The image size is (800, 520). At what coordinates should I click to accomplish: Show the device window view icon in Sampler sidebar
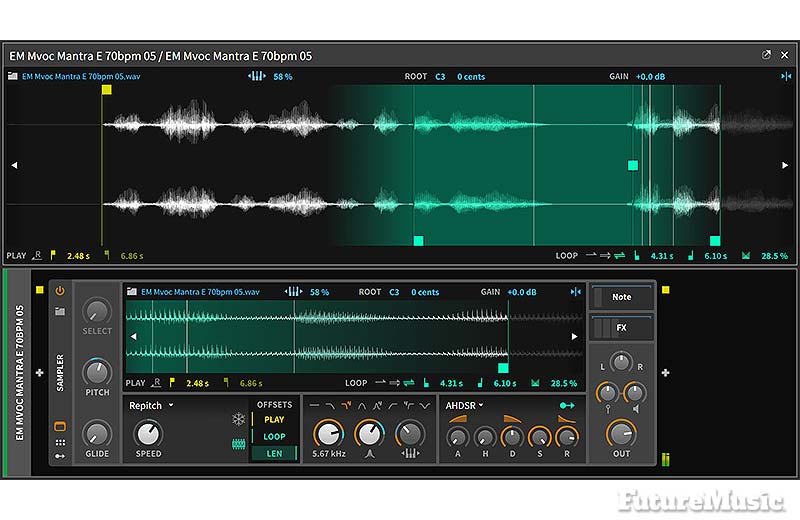(60, 426)
